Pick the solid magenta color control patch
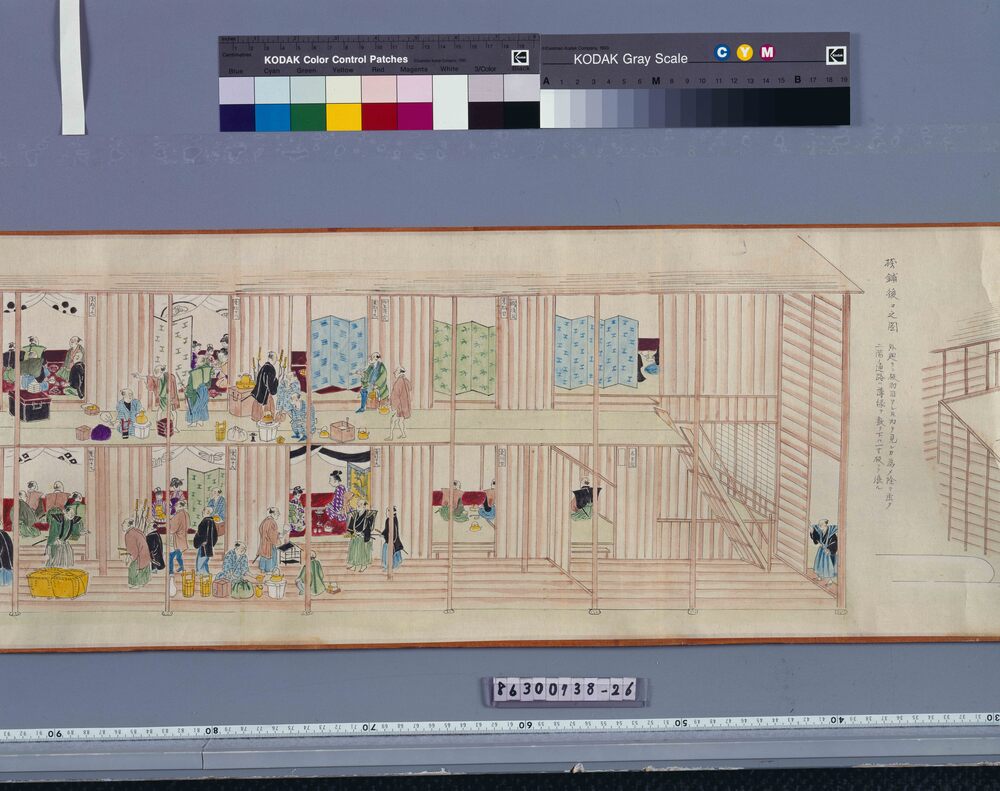 tap(415, 117)
